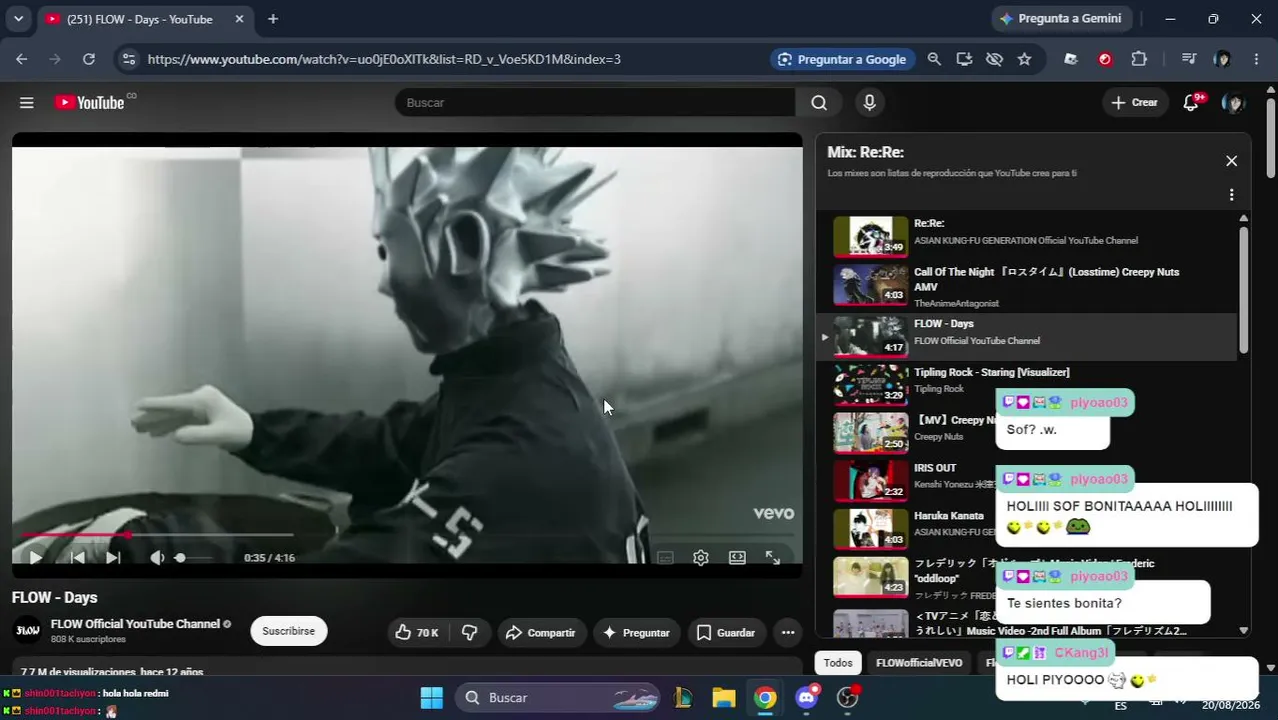Seek on the video progress bar

(x=407, y=535)
